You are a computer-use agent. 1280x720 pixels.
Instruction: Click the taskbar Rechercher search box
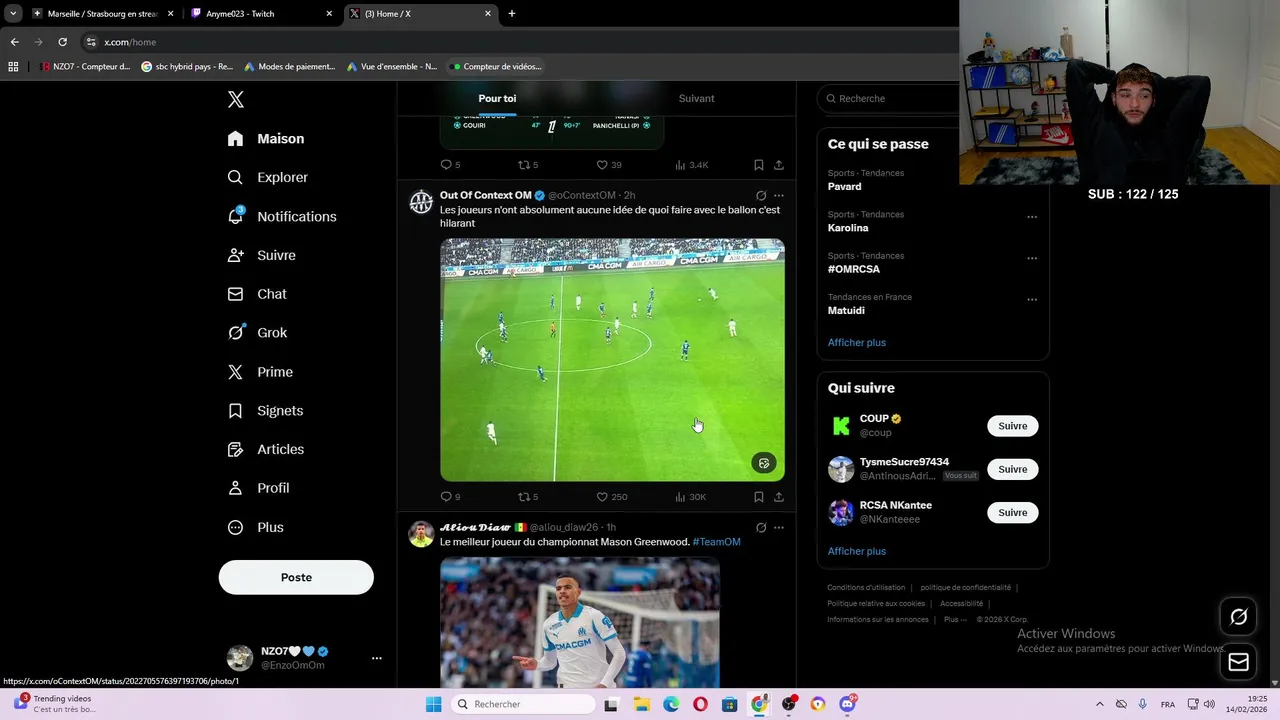tap(522, 704)
